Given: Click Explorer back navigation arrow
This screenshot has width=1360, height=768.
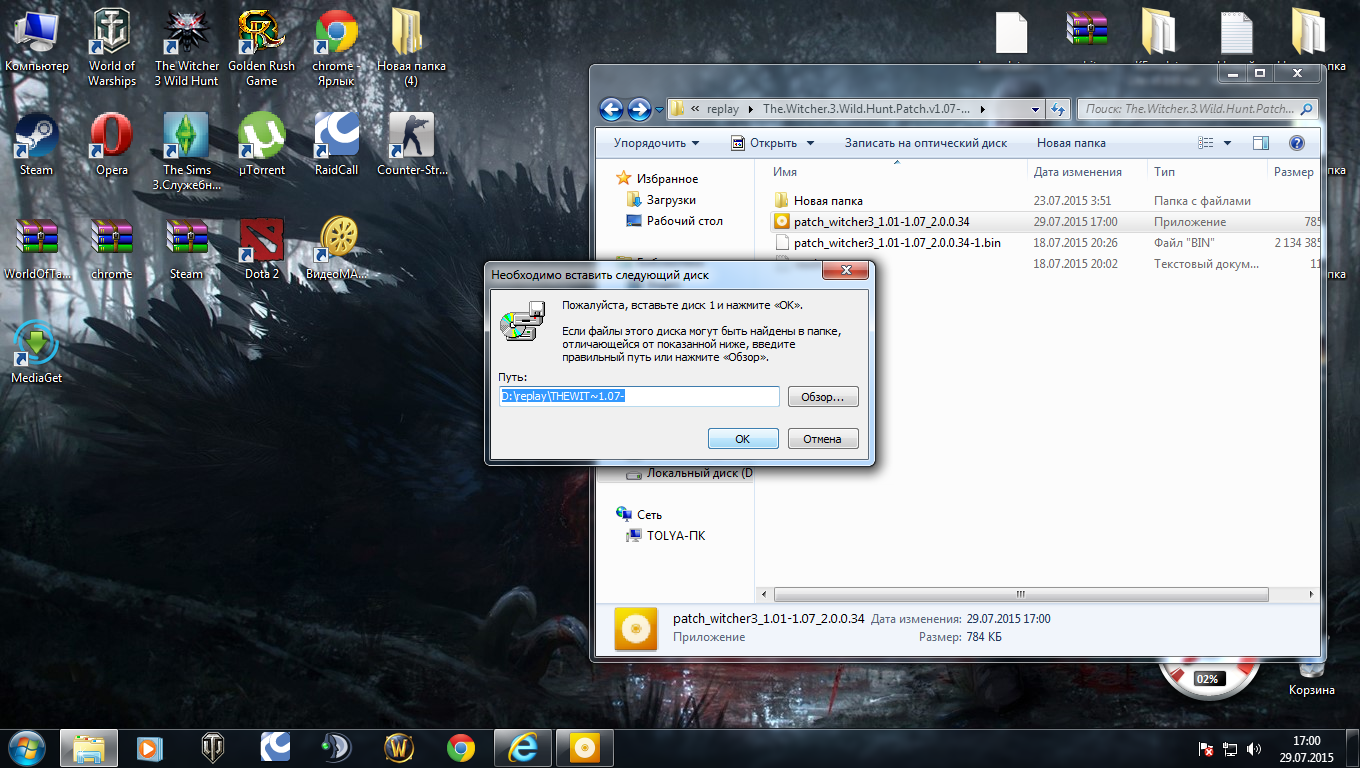Looking at the screenshot, I should 611,109.
